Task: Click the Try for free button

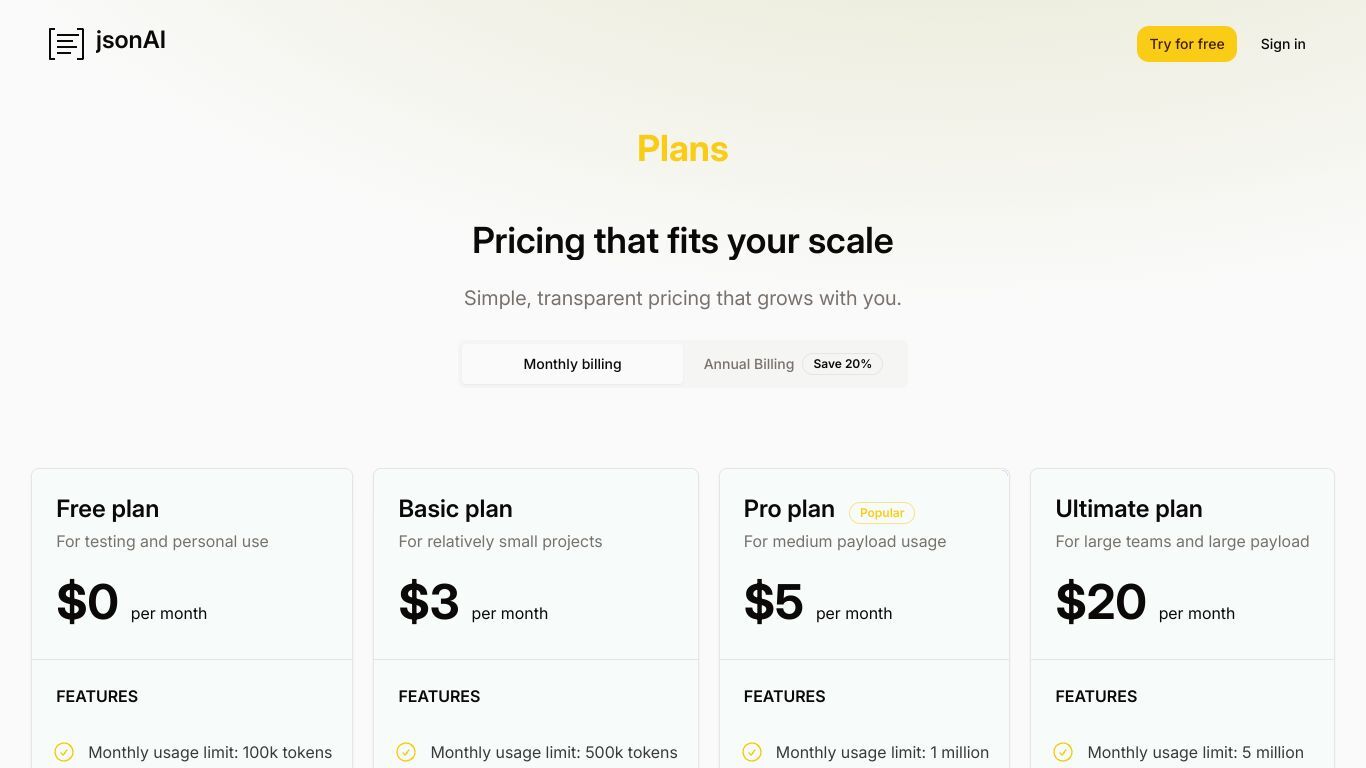Action: coord(1187,44)
